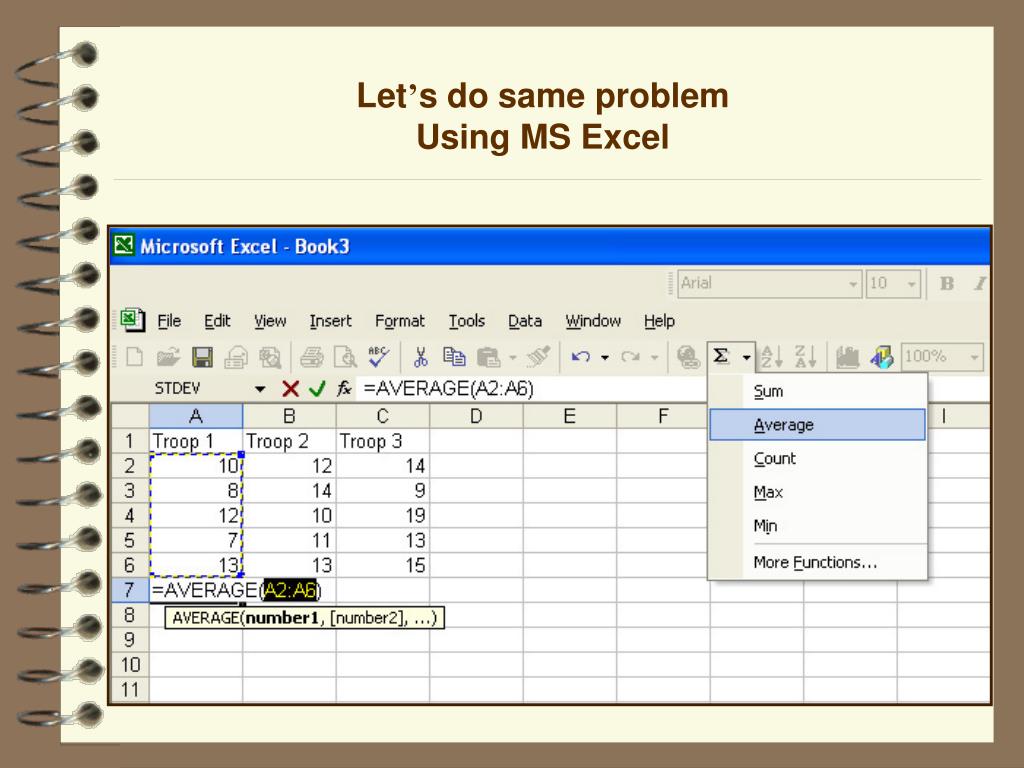The image size is (1024, 768).
Task: Choose Min from AutoSum list
Action: click(x=818, y=526)
